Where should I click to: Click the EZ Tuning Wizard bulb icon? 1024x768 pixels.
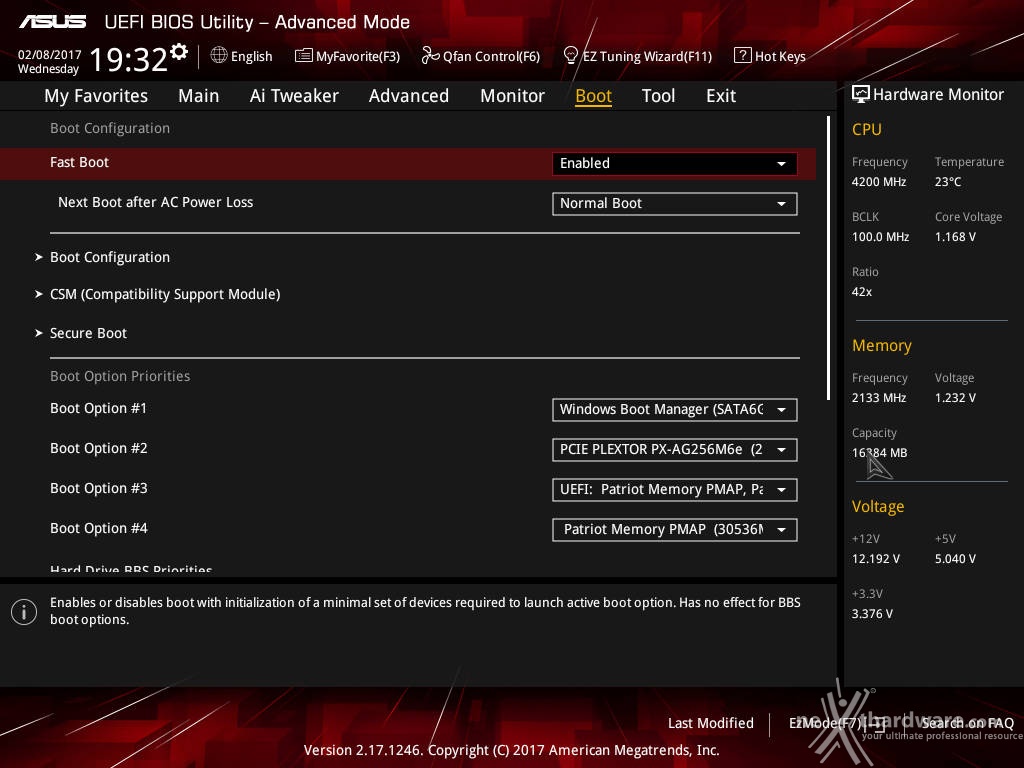(570, 56)
